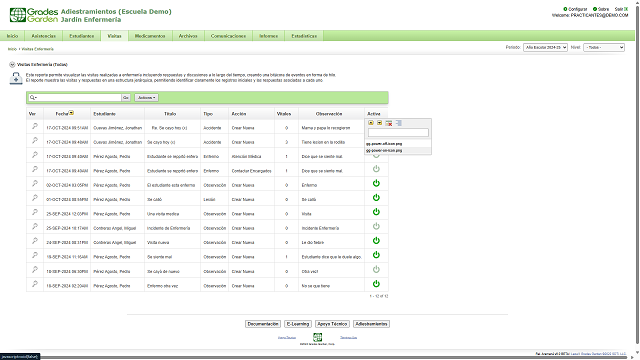The width and height of the screenshot is (640, 360).
Task: Toggle active status for 'El estudiante esta enfermo'
Action: [x=376, y=183]
